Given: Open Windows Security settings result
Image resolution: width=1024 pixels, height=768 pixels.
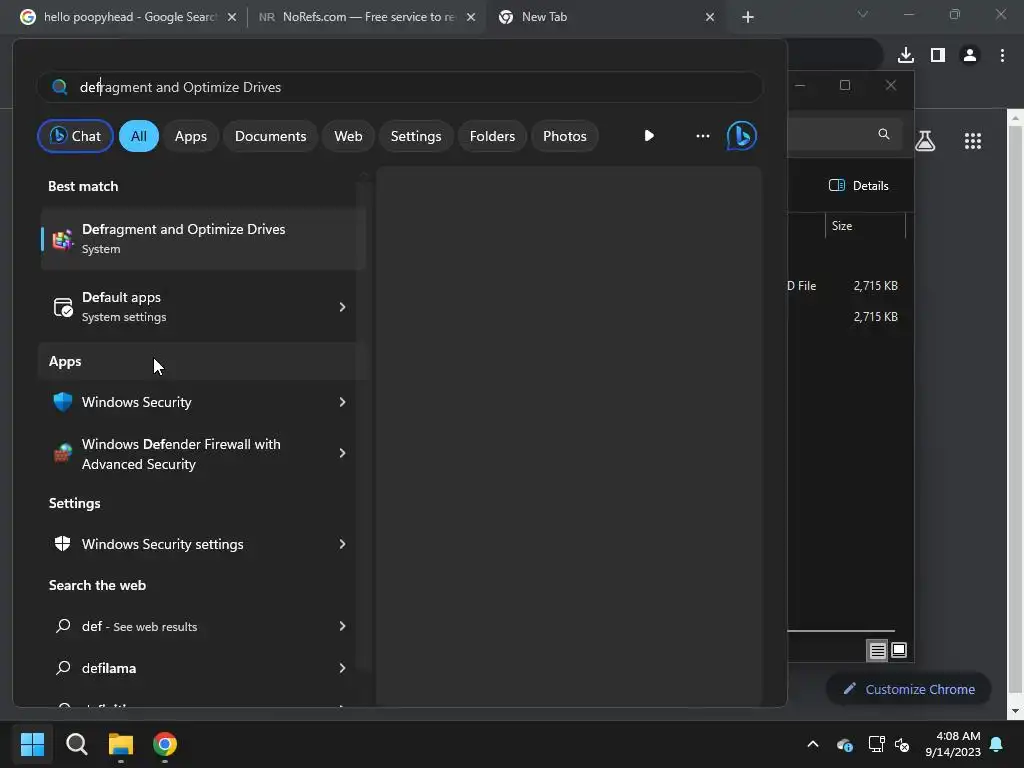Looking at the screenshot, I should (x=198, y=544).
